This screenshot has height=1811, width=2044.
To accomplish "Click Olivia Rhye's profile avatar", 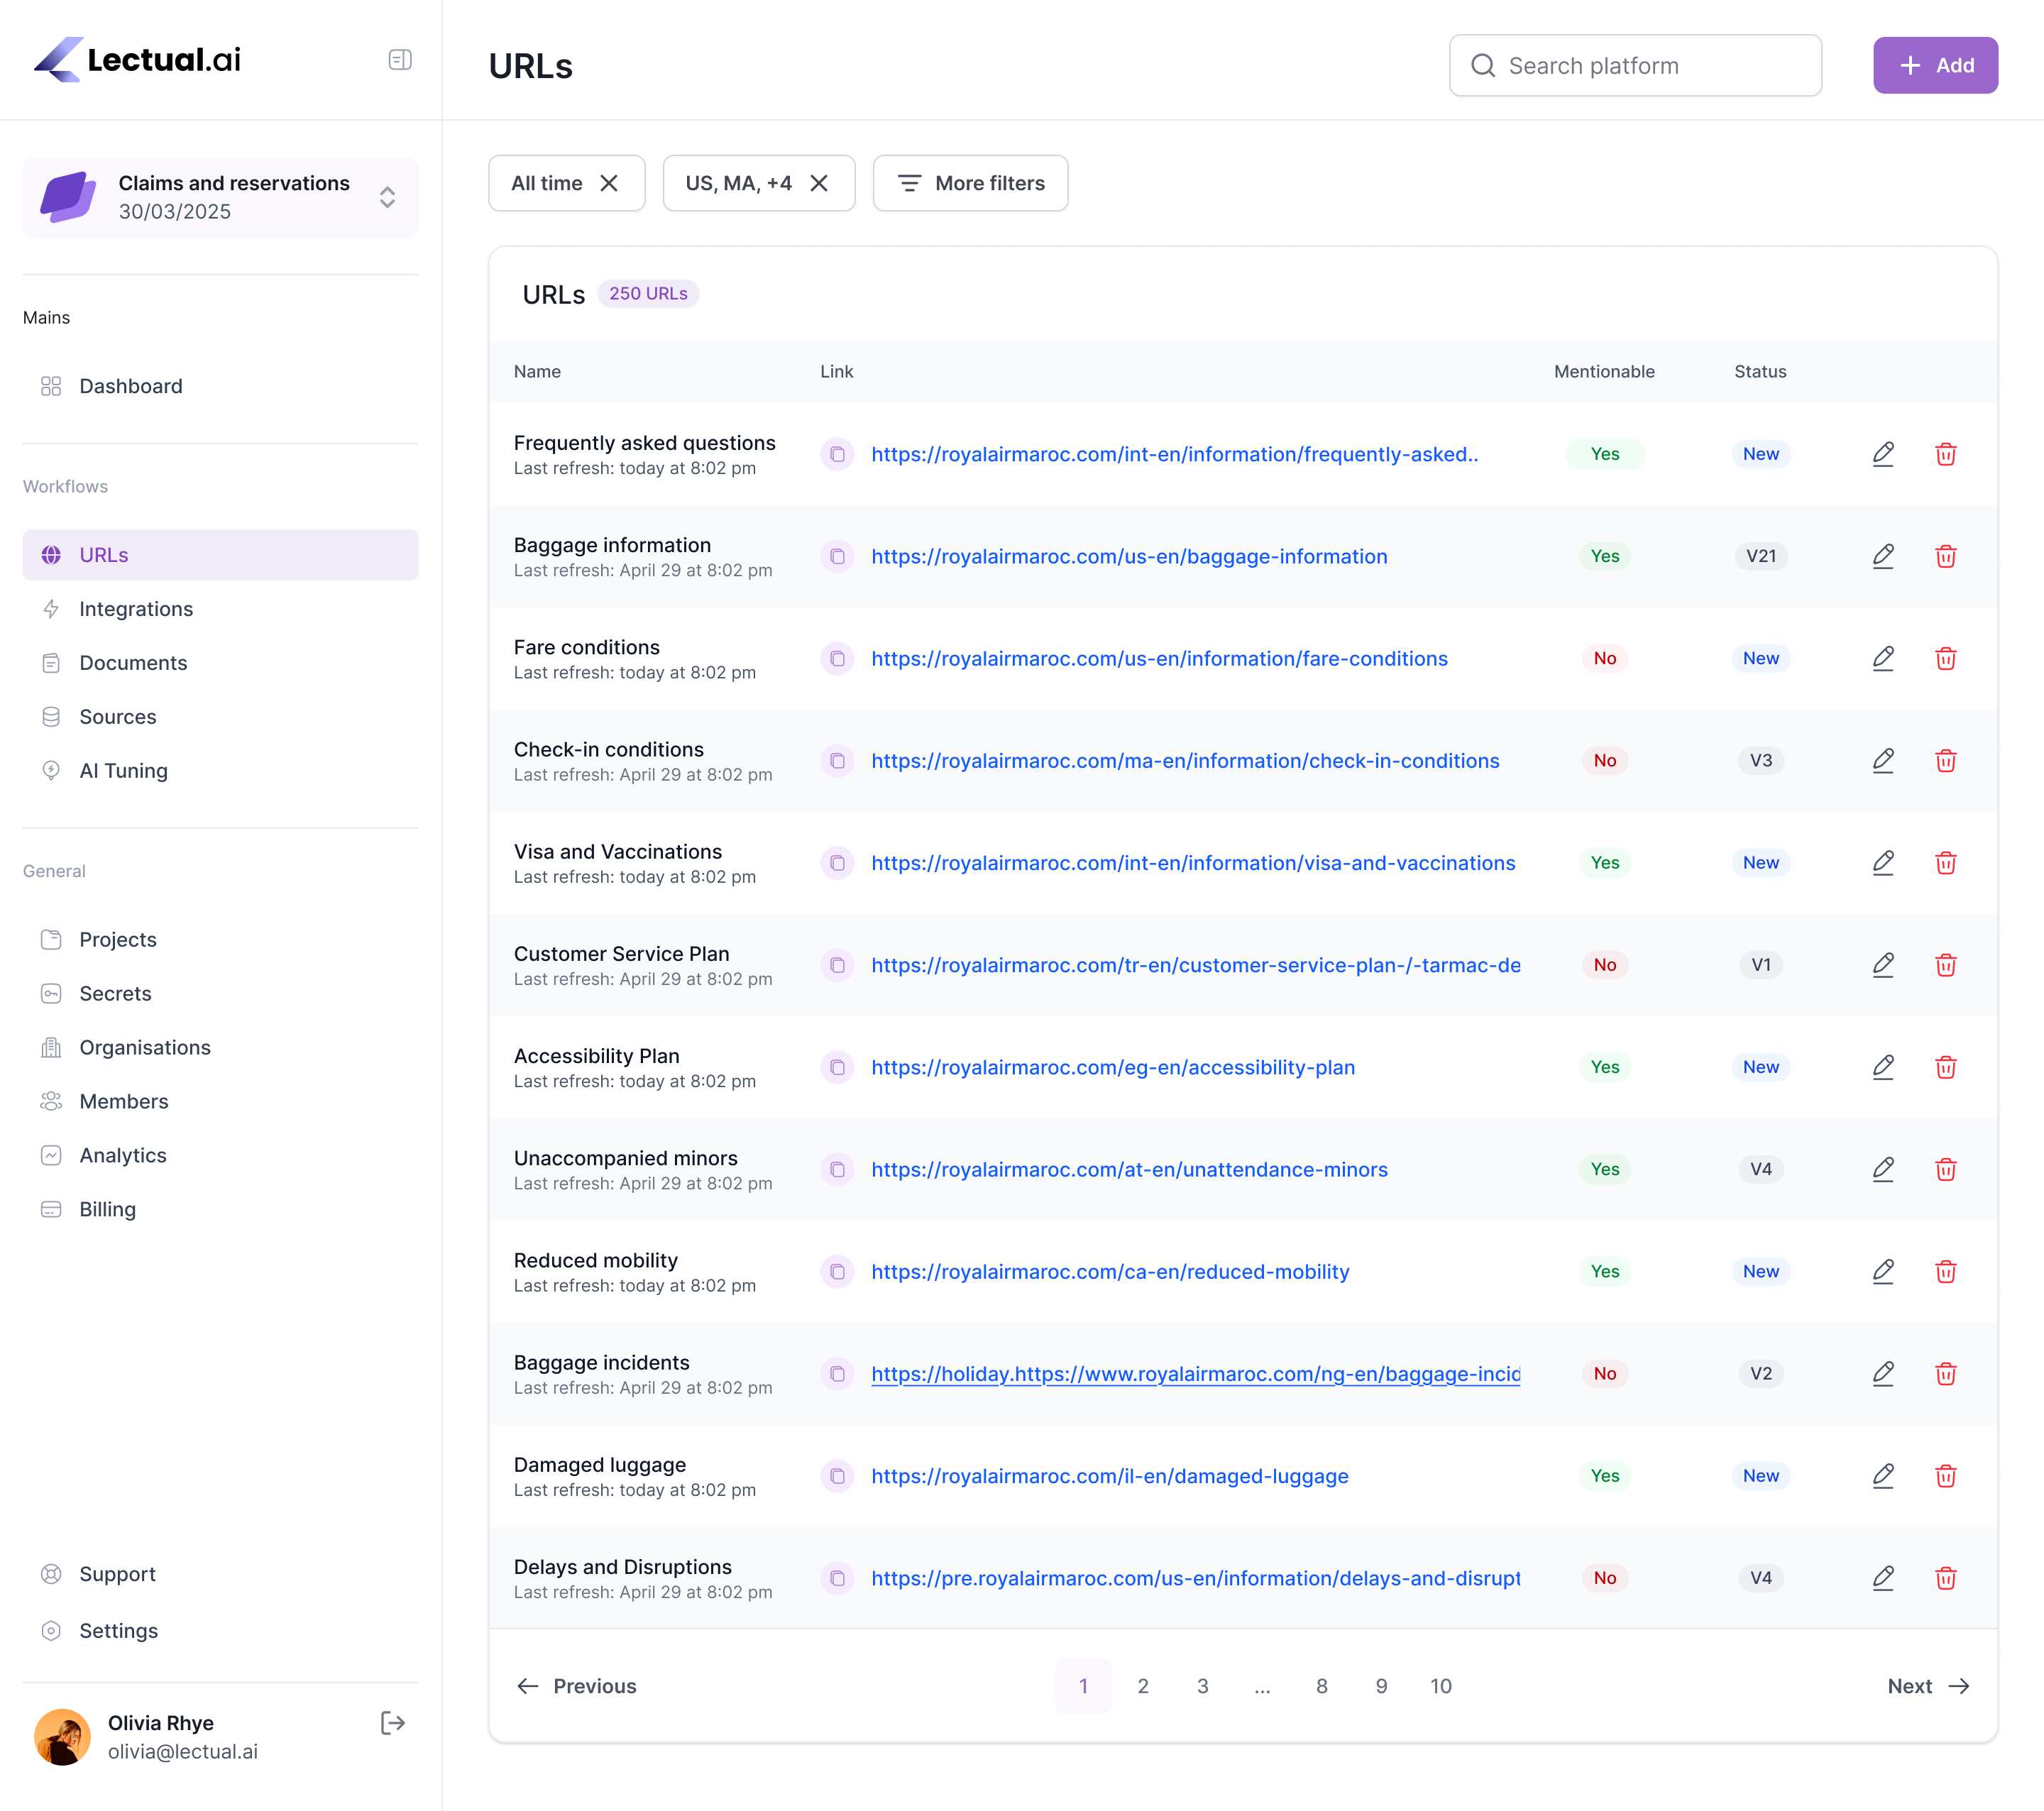I will [x=62, y=1736].
